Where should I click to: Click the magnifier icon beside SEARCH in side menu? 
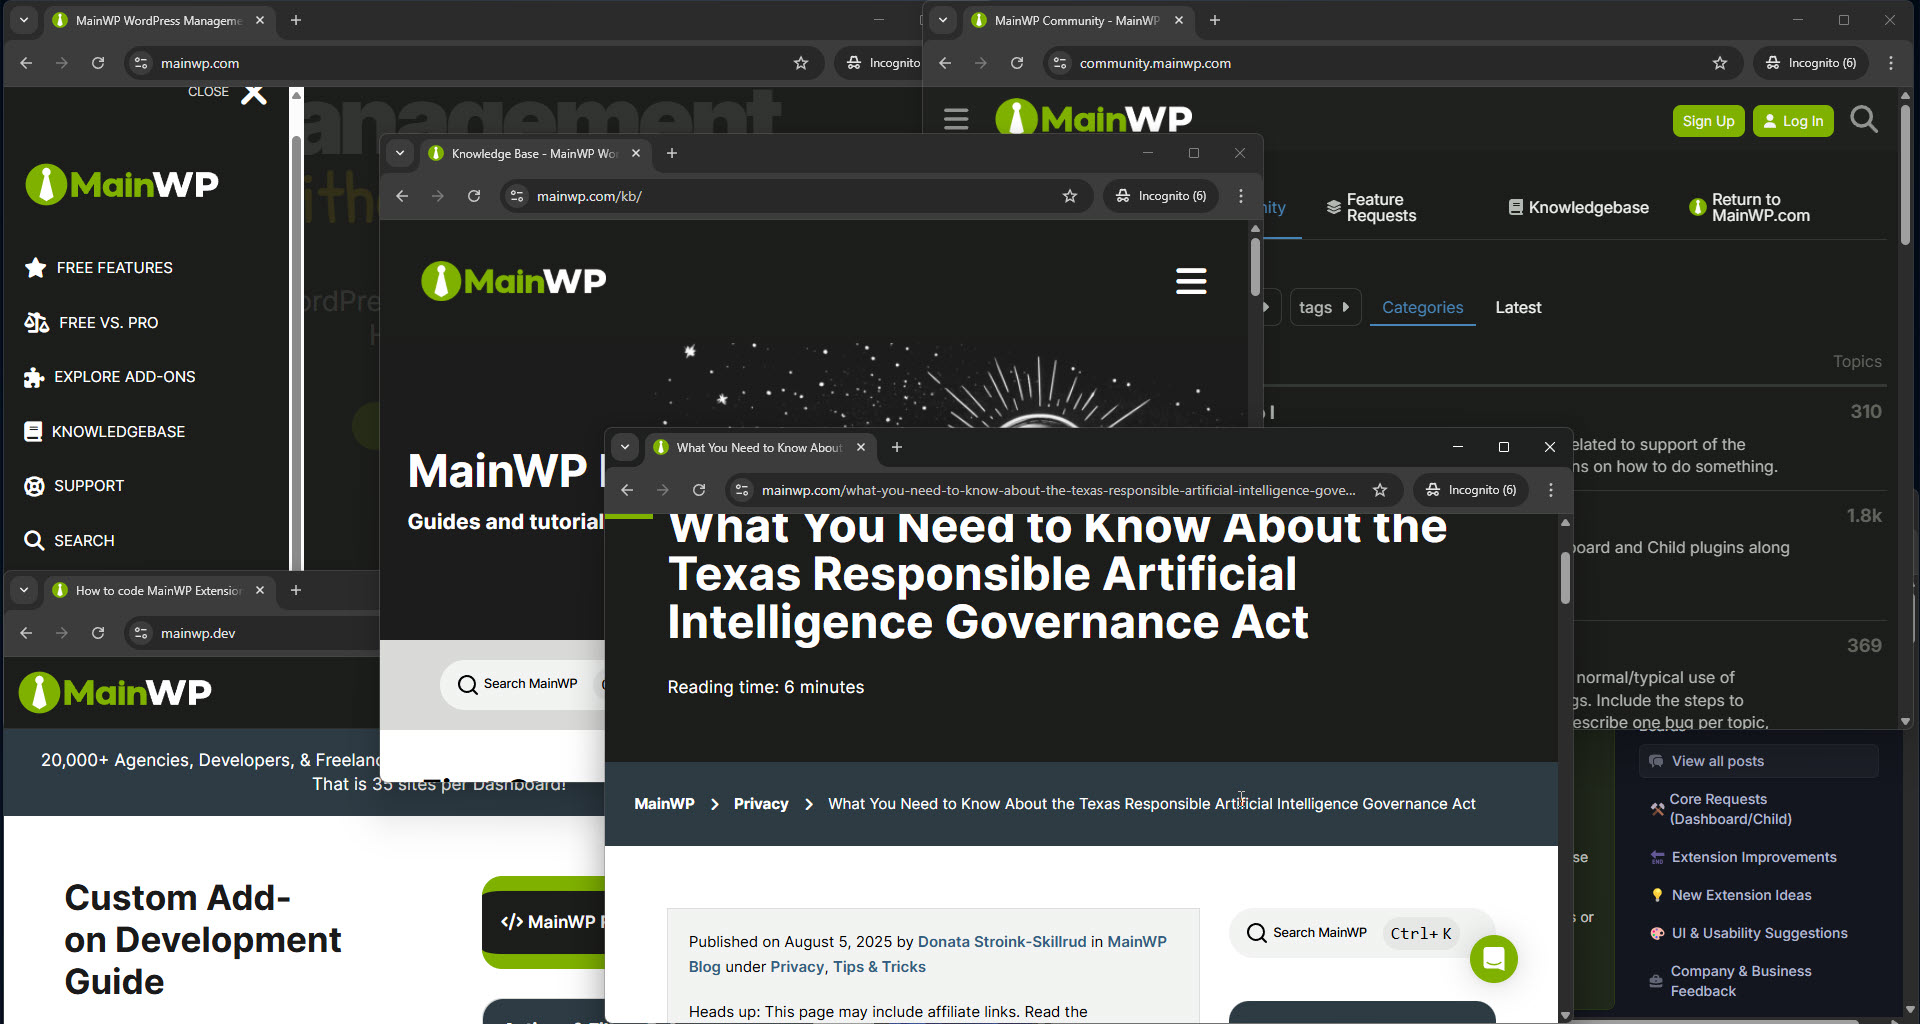[34, 541]
